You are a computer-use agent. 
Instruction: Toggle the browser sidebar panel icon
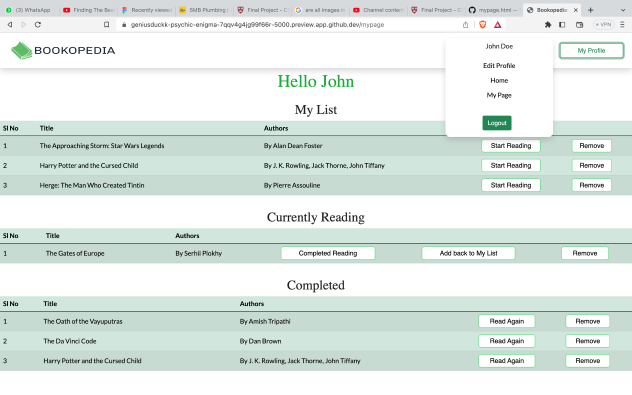click(562, 25)
